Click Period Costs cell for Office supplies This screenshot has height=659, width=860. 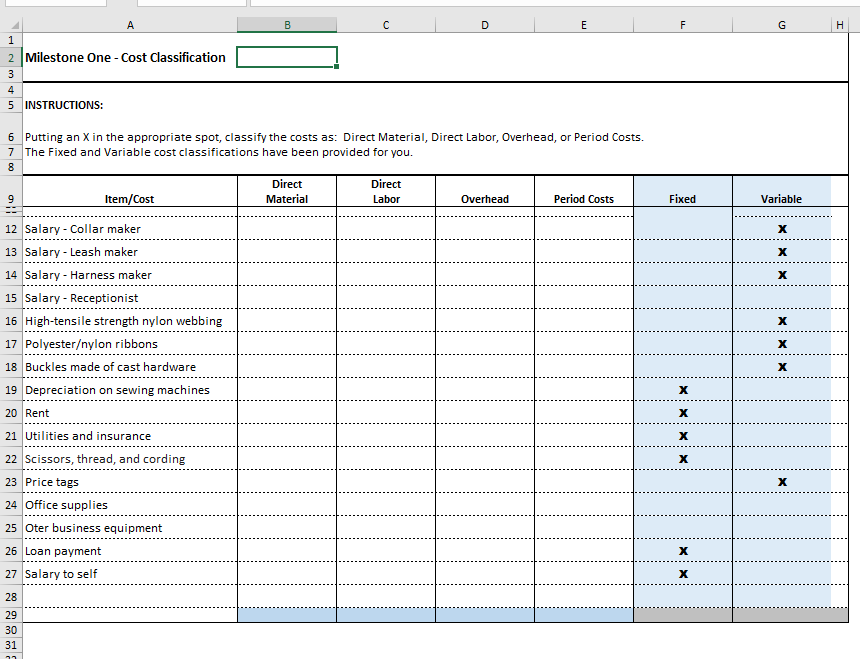click(584, 505)
